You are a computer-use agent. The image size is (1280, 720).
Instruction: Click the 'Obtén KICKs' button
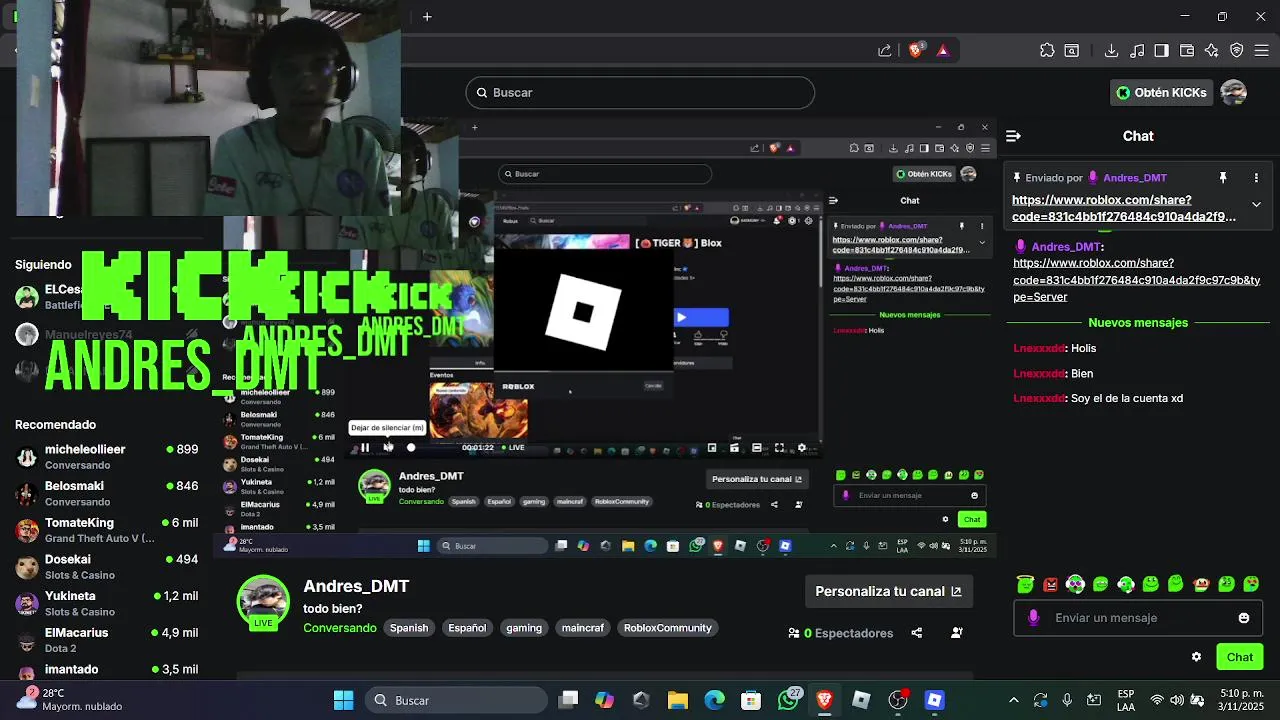pyautogui.click(x=1161, y=93)
